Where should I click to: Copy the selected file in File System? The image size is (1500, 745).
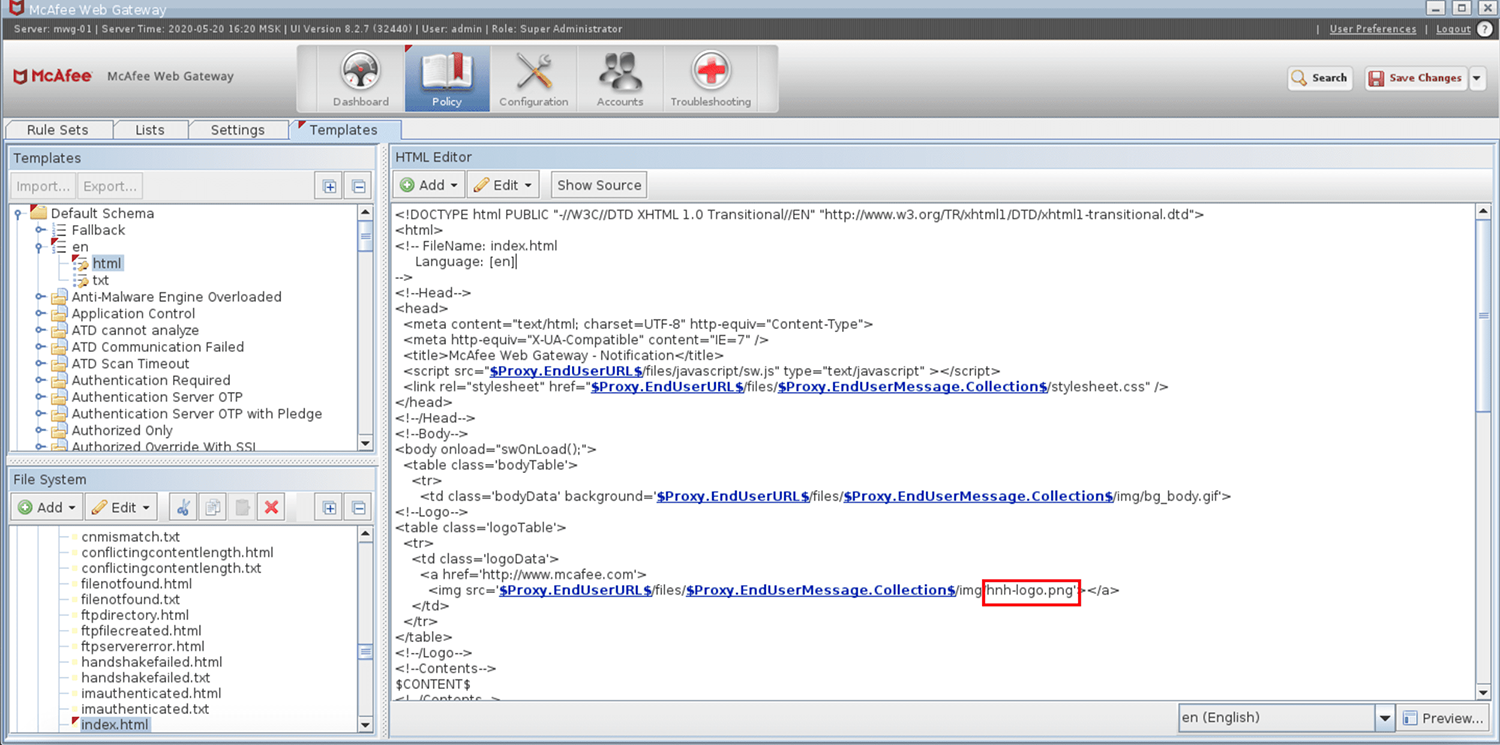pos(212,507)
